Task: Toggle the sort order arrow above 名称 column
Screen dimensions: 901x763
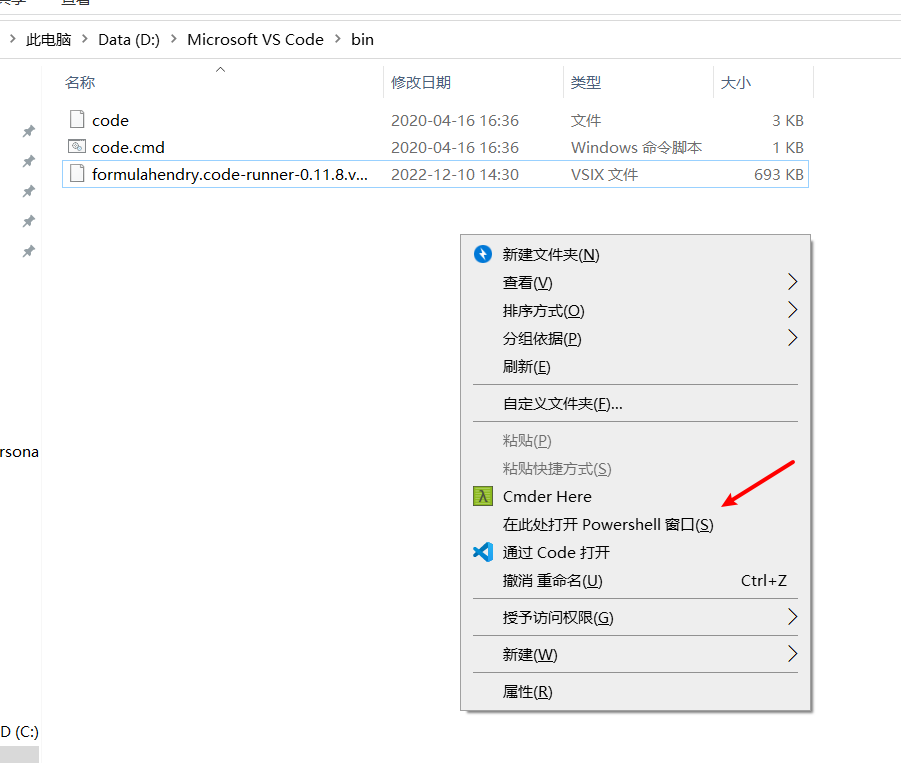Action: pyautogui.click(x=219, y=71)
